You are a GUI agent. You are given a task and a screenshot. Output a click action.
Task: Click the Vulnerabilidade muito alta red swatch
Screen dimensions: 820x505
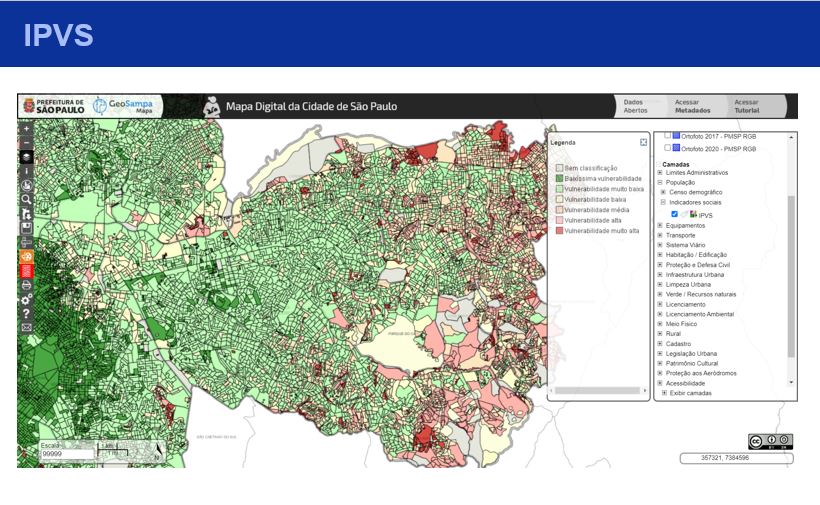(559, 231)
